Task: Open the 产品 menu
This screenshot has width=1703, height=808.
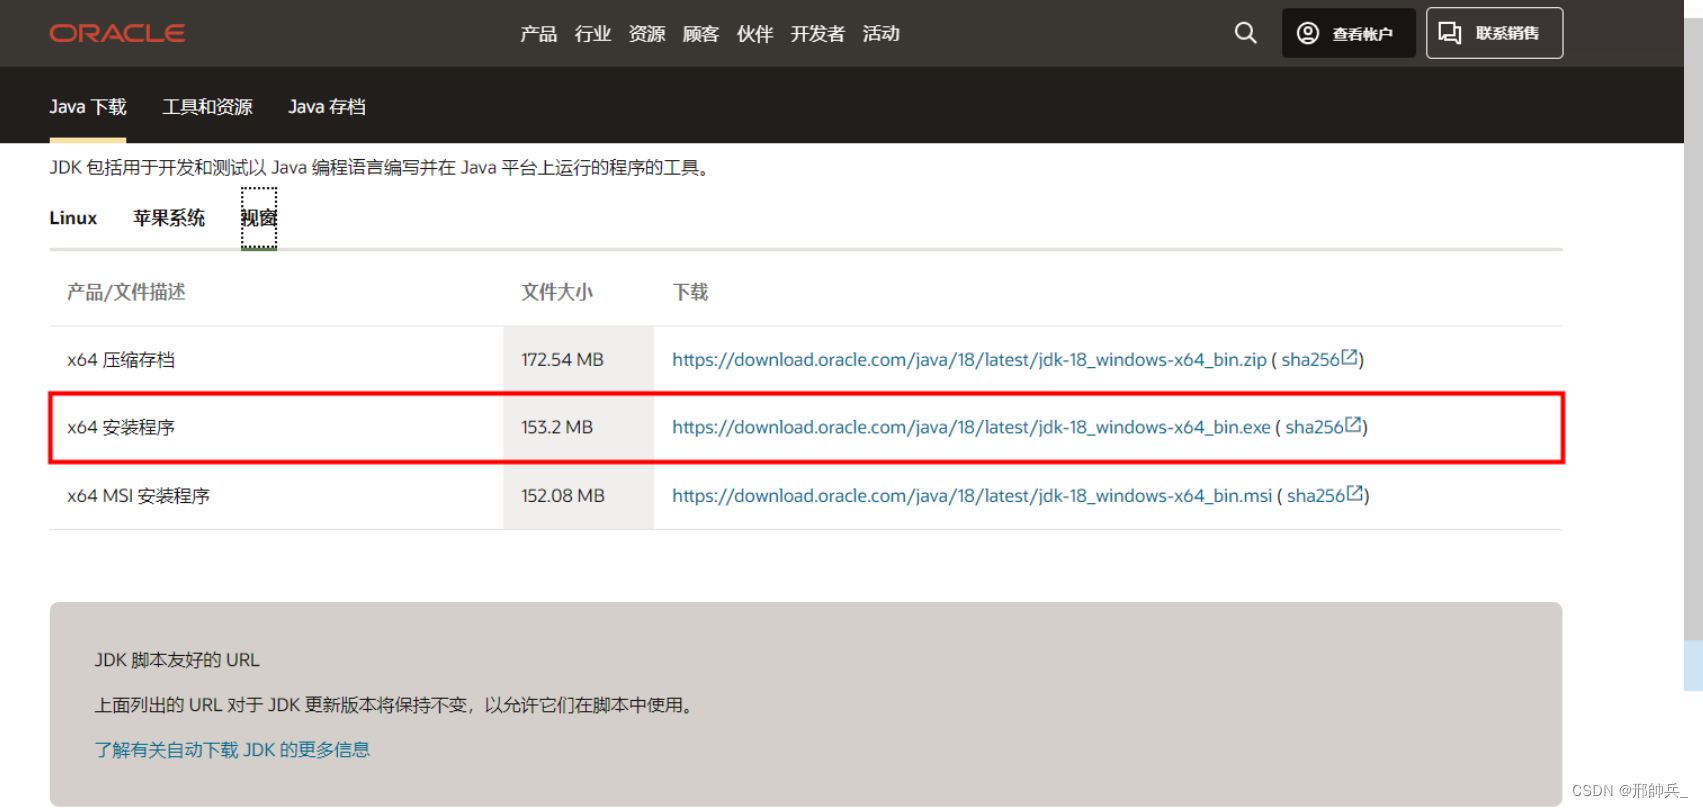Action: pyautogui.click(x=539, y=34)
